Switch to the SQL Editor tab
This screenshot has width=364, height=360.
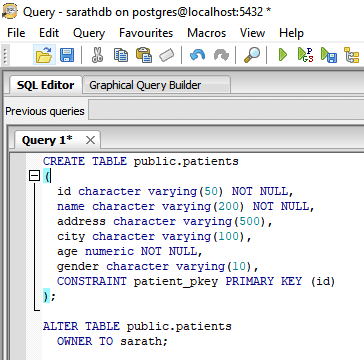45,85
